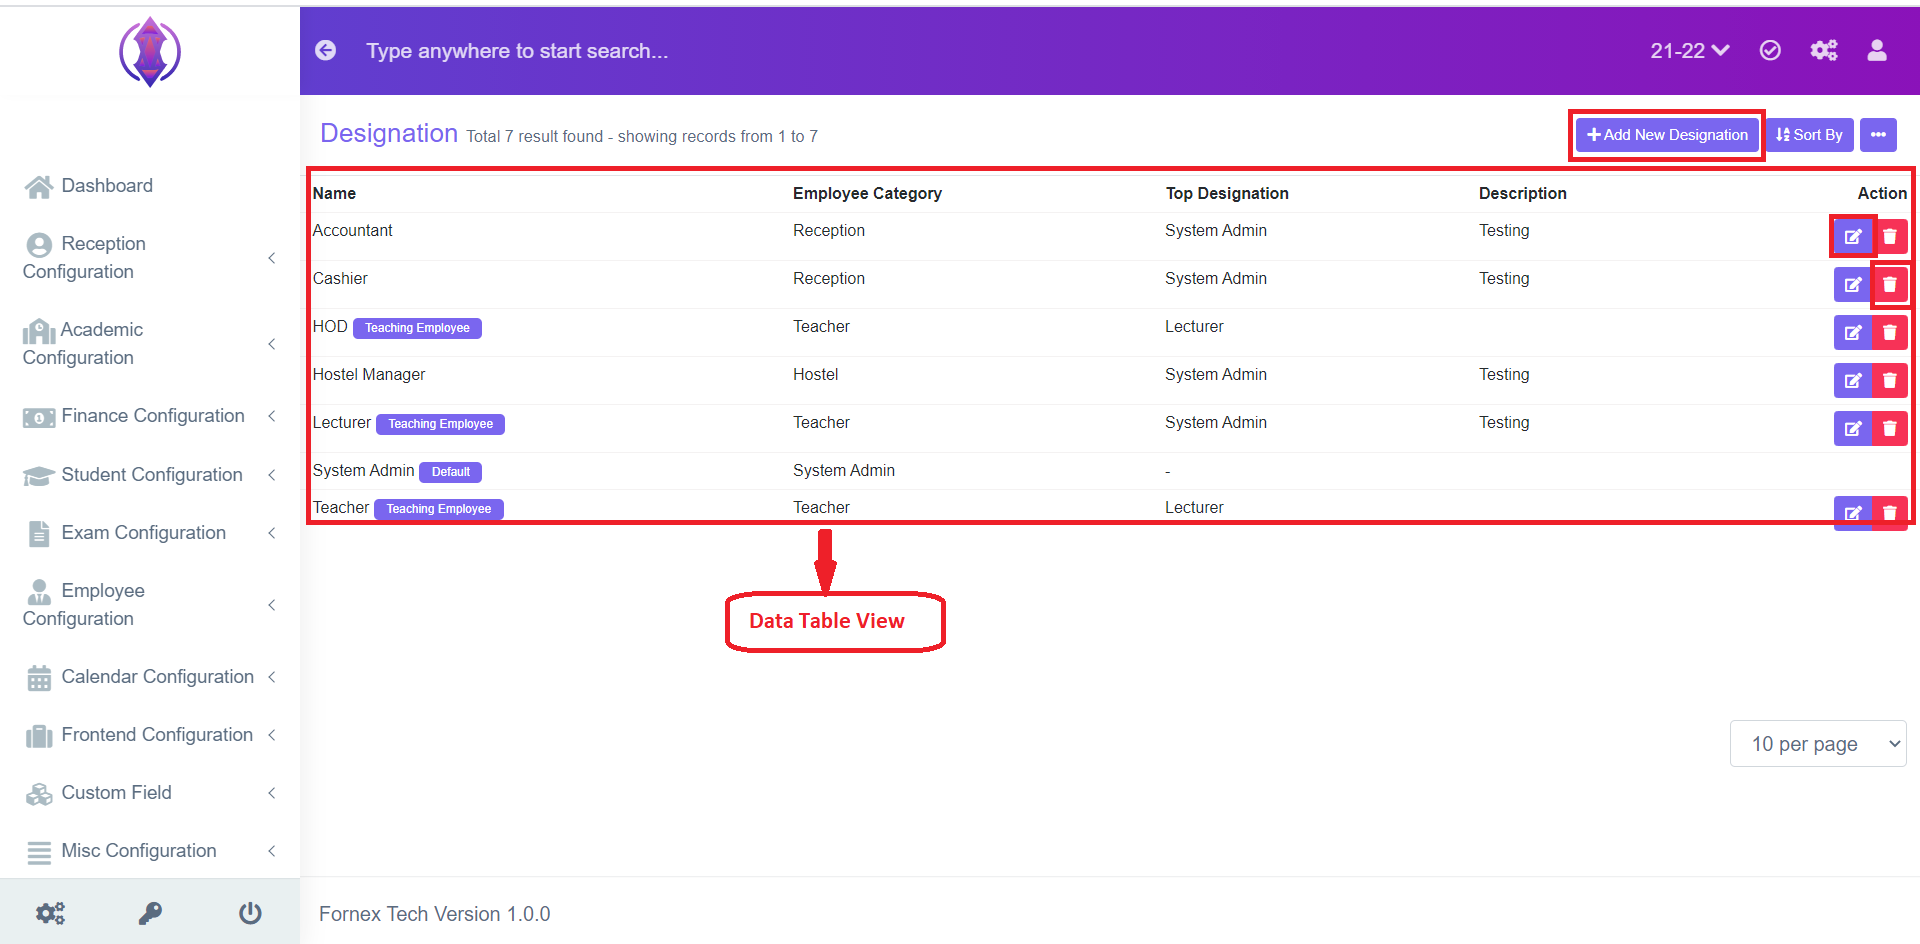Open Student Configuration menu
The height and width of the screenshot is (944, 1920).
pos(152,475)
